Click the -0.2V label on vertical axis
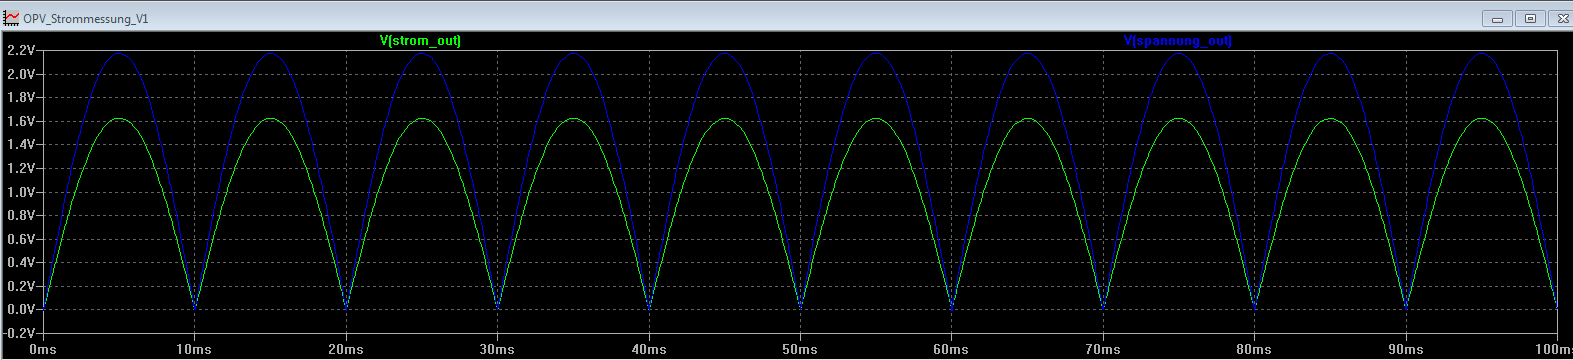This screenshot has height=360, width=1573. [19, 333]
